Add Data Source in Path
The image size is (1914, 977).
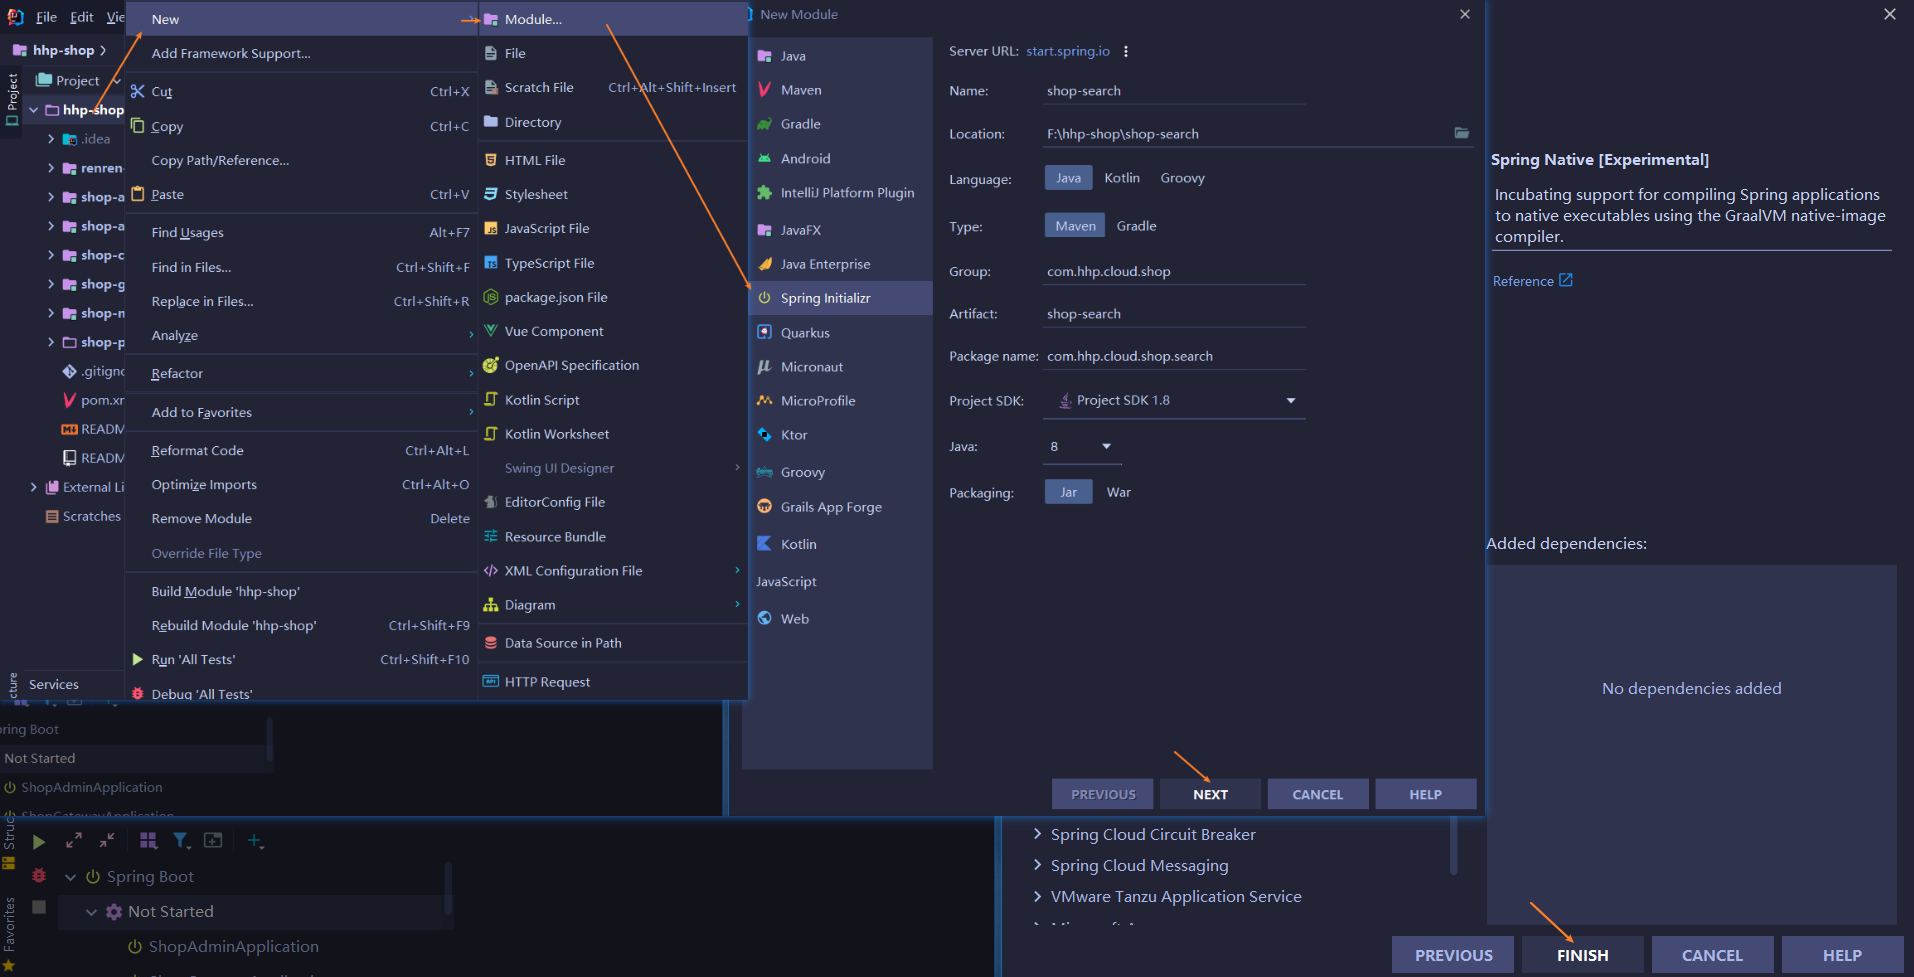click(613, 643)
